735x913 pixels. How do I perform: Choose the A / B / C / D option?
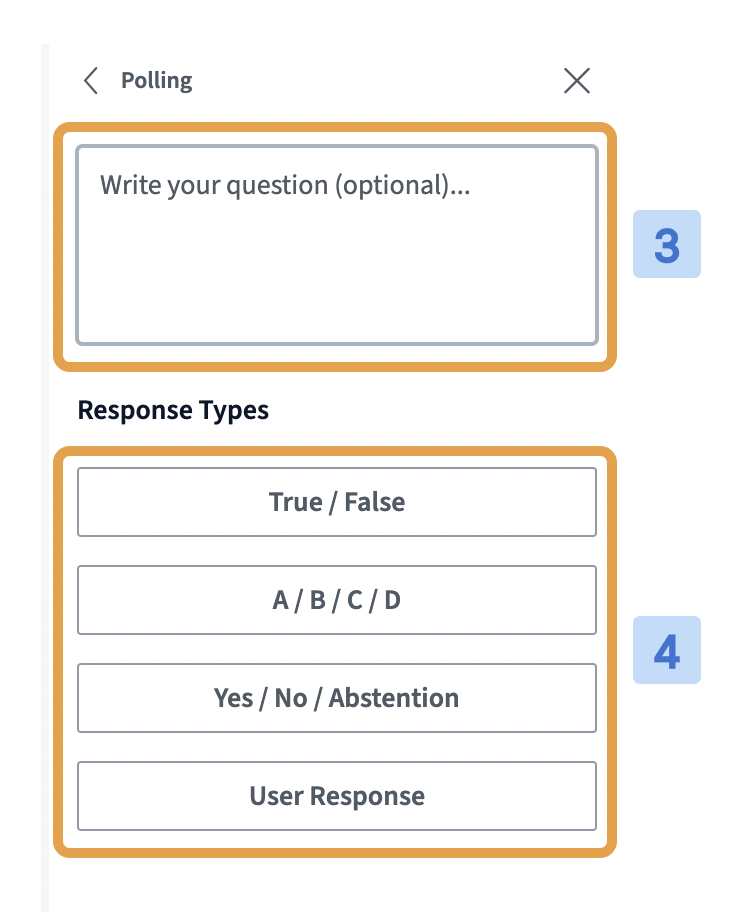tap(336, 600)
